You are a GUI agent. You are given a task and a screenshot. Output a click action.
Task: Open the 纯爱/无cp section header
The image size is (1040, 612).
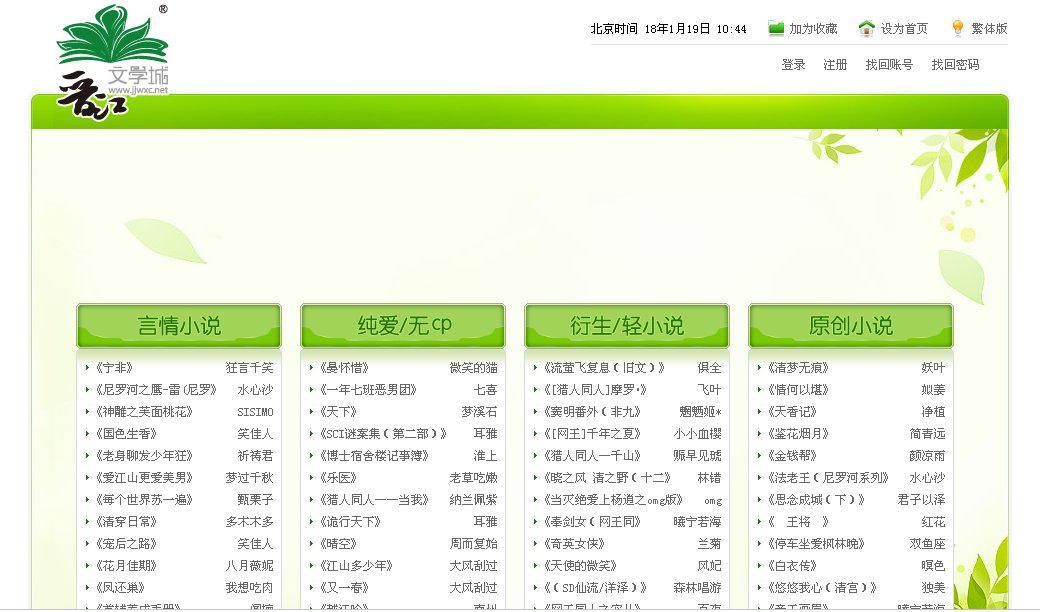[x=402, y=323]
